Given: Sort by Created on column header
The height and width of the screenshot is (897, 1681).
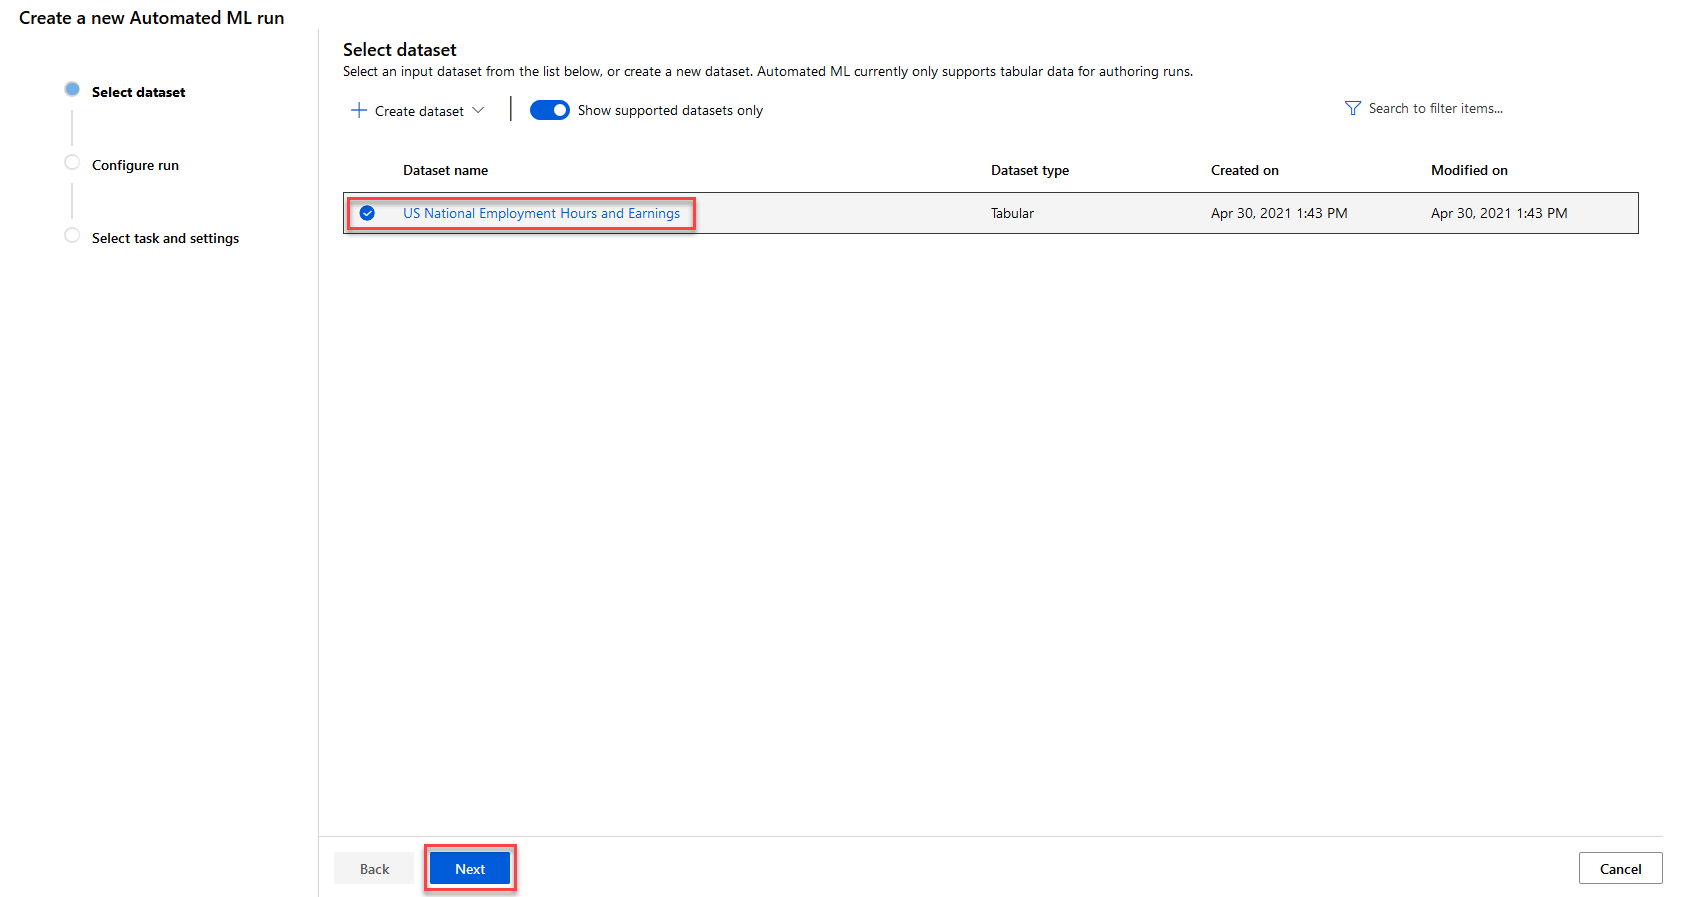Looking at the screenshot, I should pyautogui.click(x=1244, y=170).
